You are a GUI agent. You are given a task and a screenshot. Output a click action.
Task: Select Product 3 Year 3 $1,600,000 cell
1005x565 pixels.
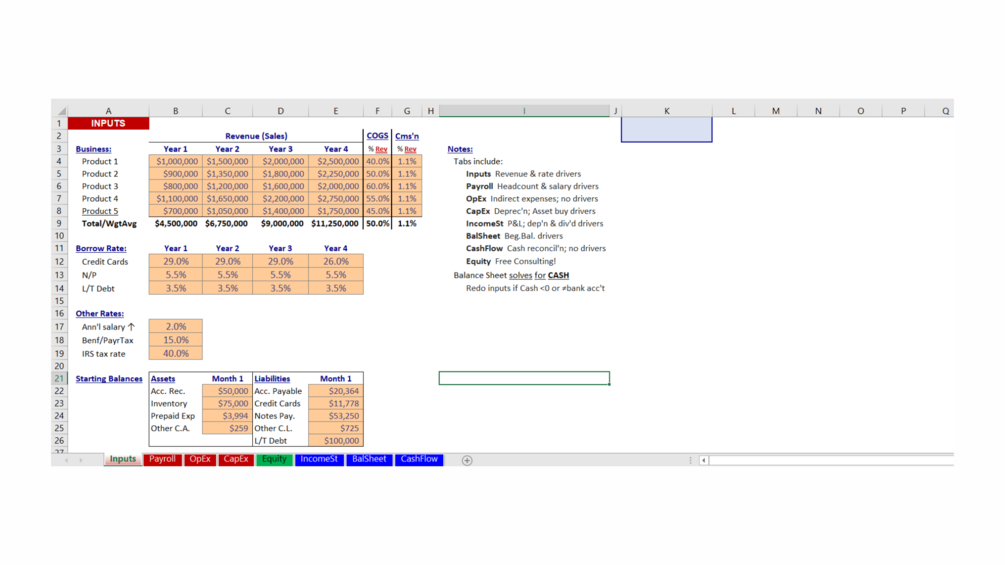281,186
